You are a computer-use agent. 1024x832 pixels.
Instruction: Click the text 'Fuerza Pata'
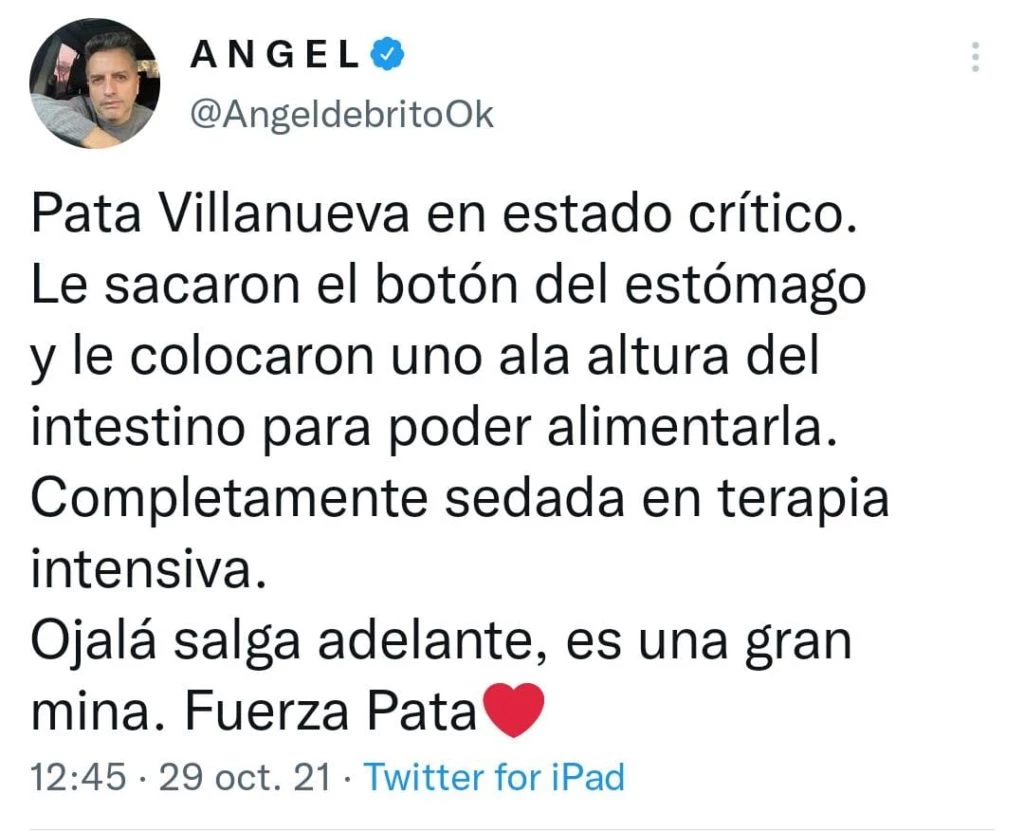tap(331, 711)
